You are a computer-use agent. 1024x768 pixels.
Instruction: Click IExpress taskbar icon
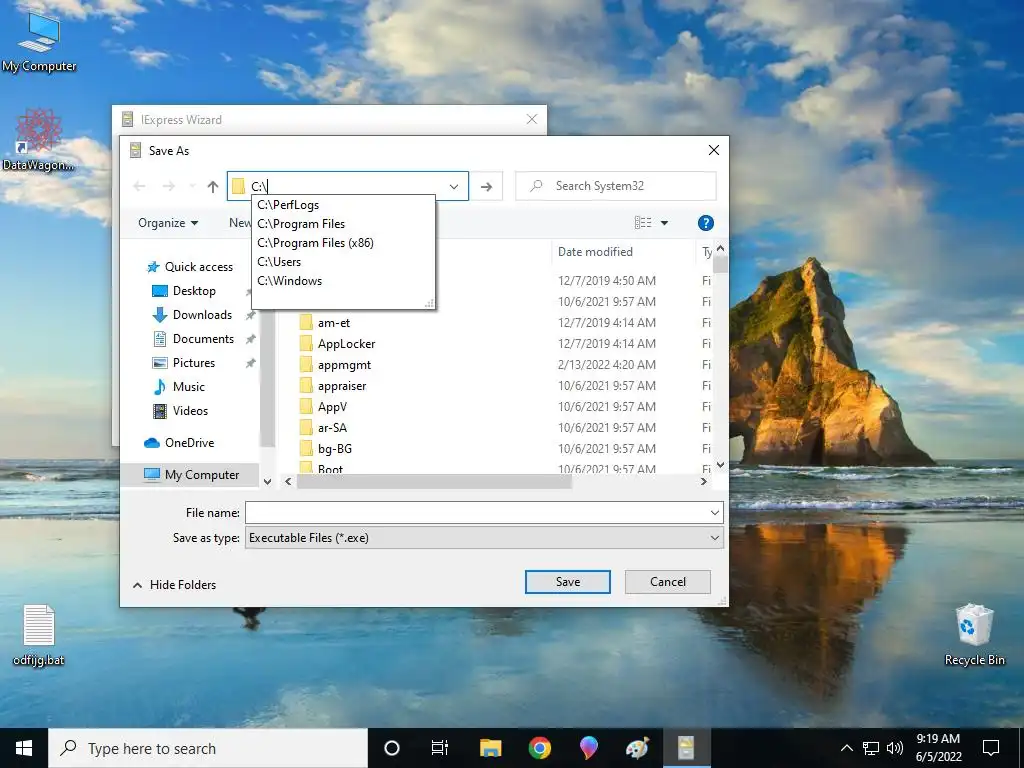[686, 748]
